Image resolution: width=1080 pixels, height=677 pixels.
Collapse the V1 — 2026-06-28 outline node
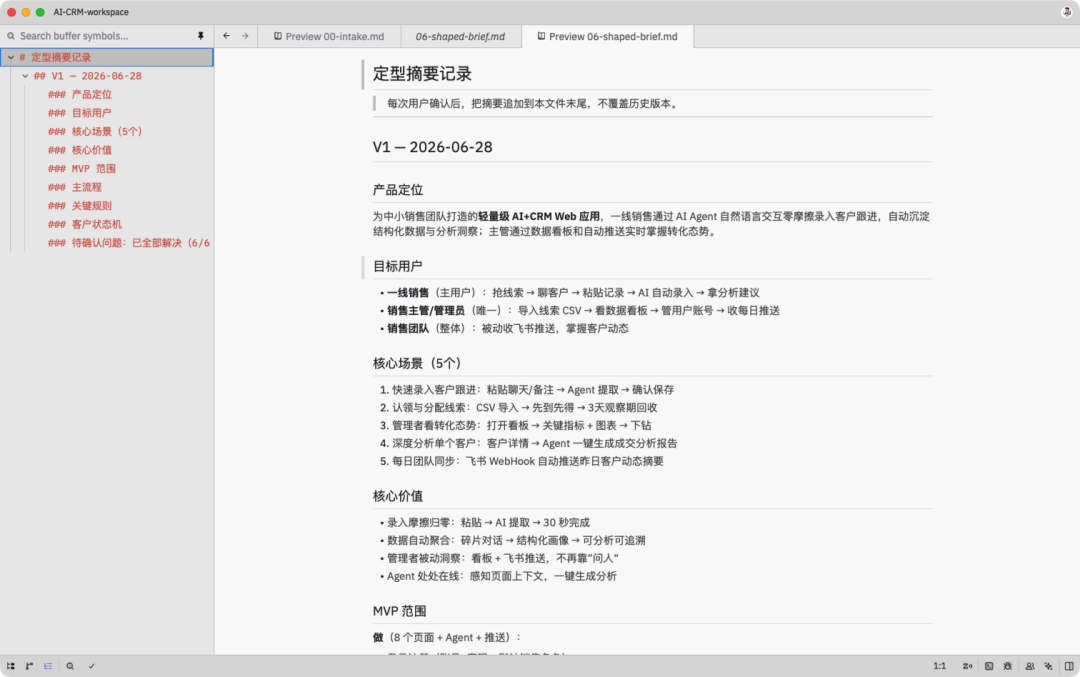(x=25, y=76)
